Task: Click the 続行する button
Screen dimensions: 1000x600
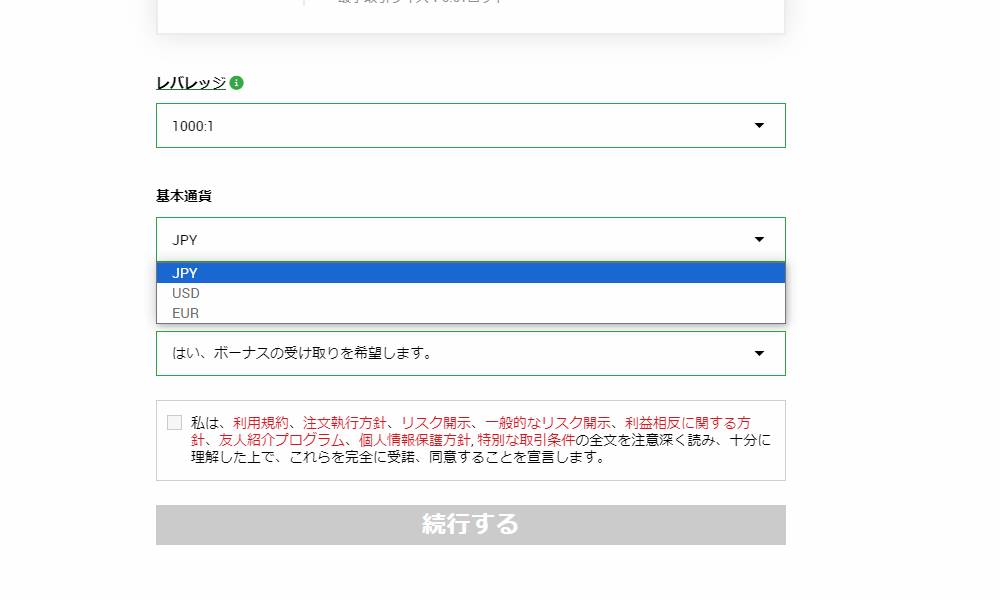Action: (x=470, y=523)
